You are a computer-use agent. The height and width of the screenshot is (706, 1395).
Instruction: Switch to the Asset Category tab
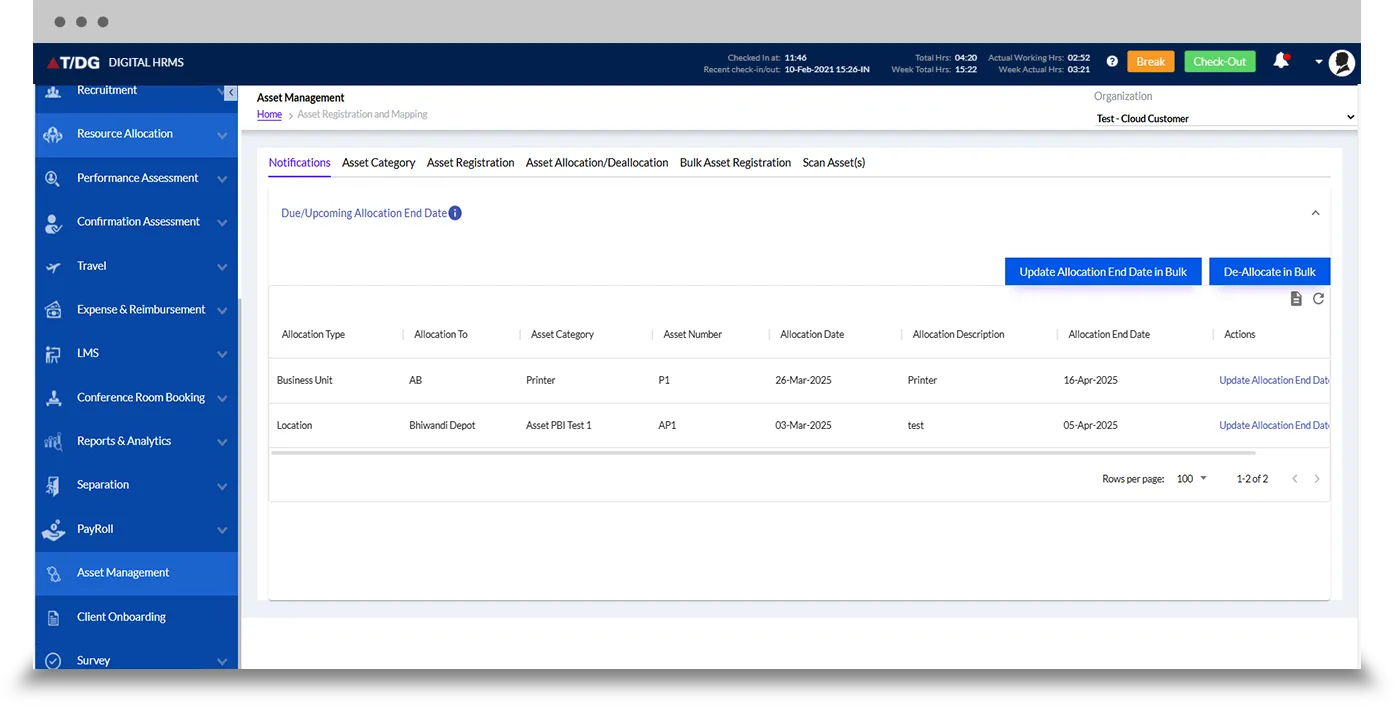point(378,163)
